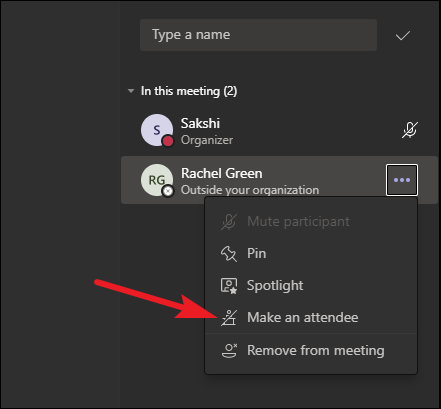
Task: Click the In this meeting (2) header
Action: click(189, 91)
